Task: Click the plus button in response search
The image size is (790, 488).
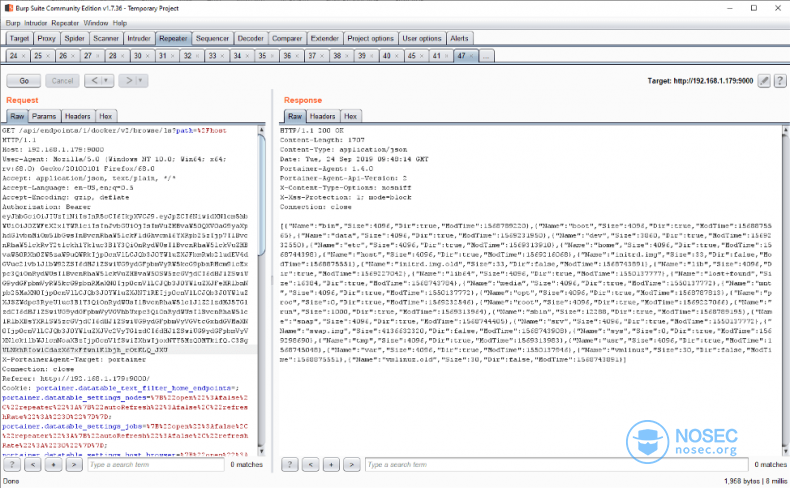Action: 331,464
